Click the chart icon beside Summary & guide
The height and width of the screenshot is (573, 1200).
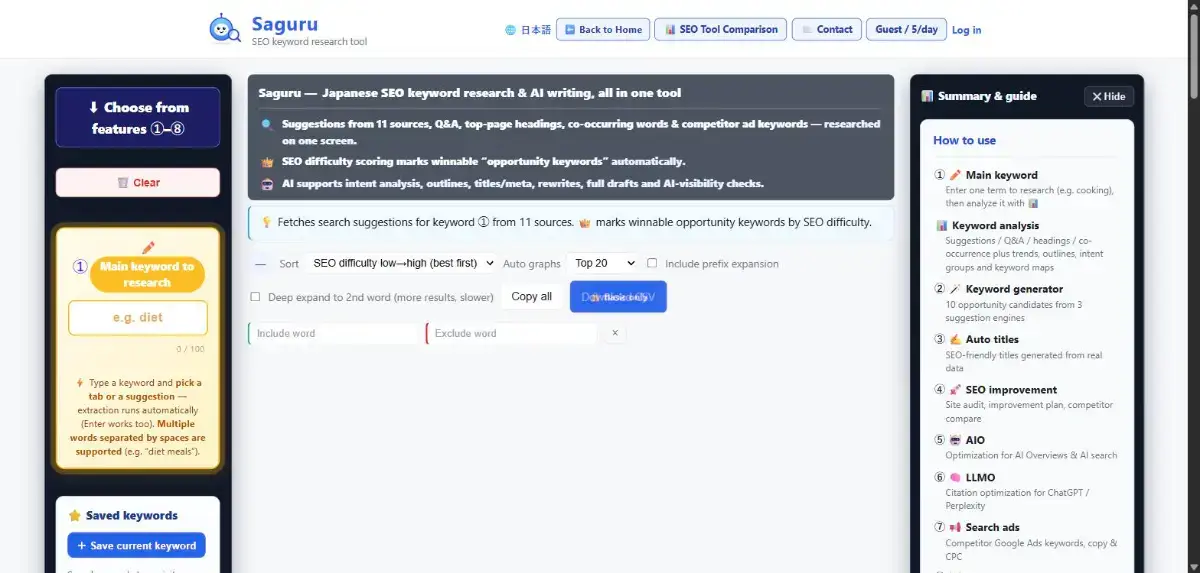coord(928,96)
